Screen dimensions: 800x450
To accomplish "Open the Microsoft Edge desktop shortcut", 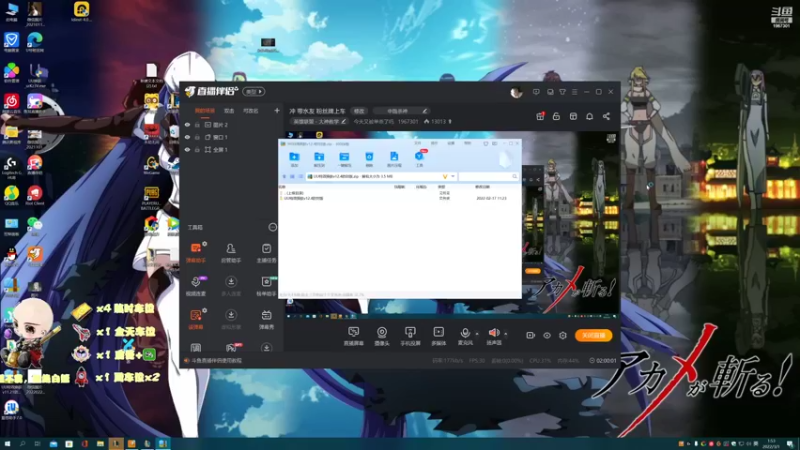I will point(35,42).
